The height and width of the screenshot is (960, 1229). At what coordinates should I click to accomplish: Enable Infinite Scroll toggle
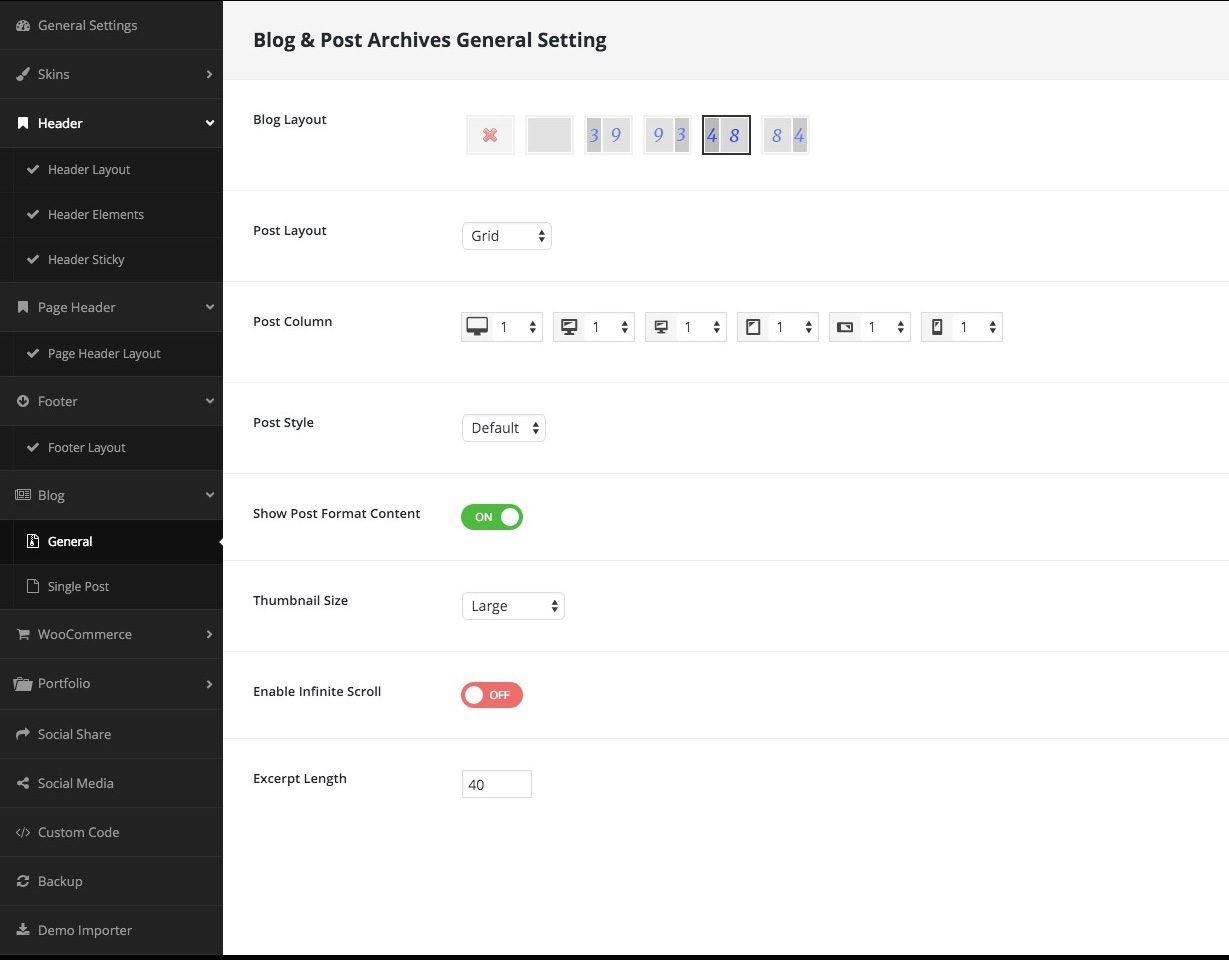click(492, 695)
